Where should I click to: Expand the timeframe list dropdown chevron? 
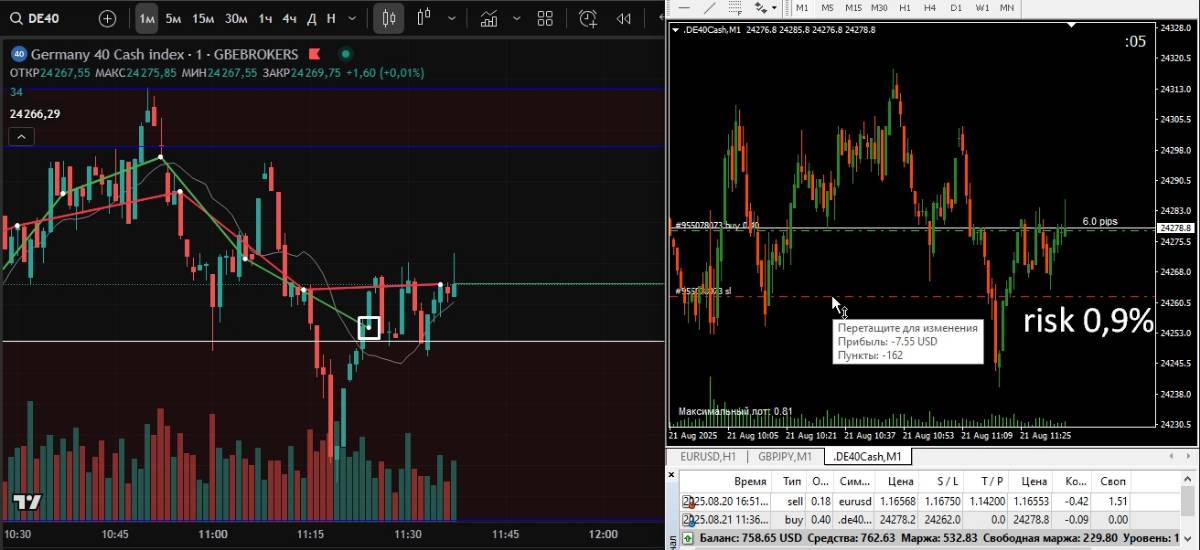tap(353, 18)
